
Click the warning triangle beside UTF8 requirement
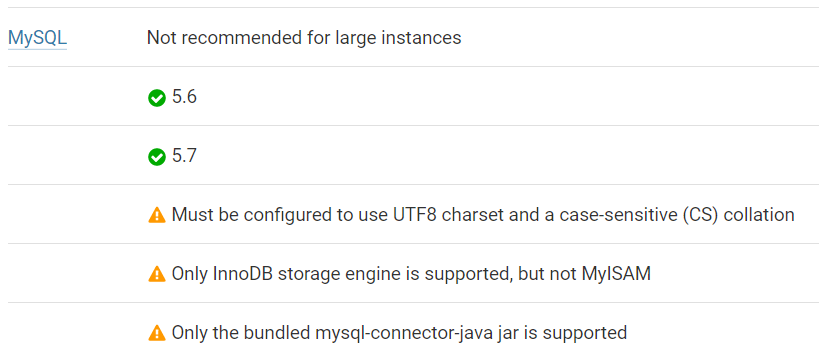coord(157,215)
